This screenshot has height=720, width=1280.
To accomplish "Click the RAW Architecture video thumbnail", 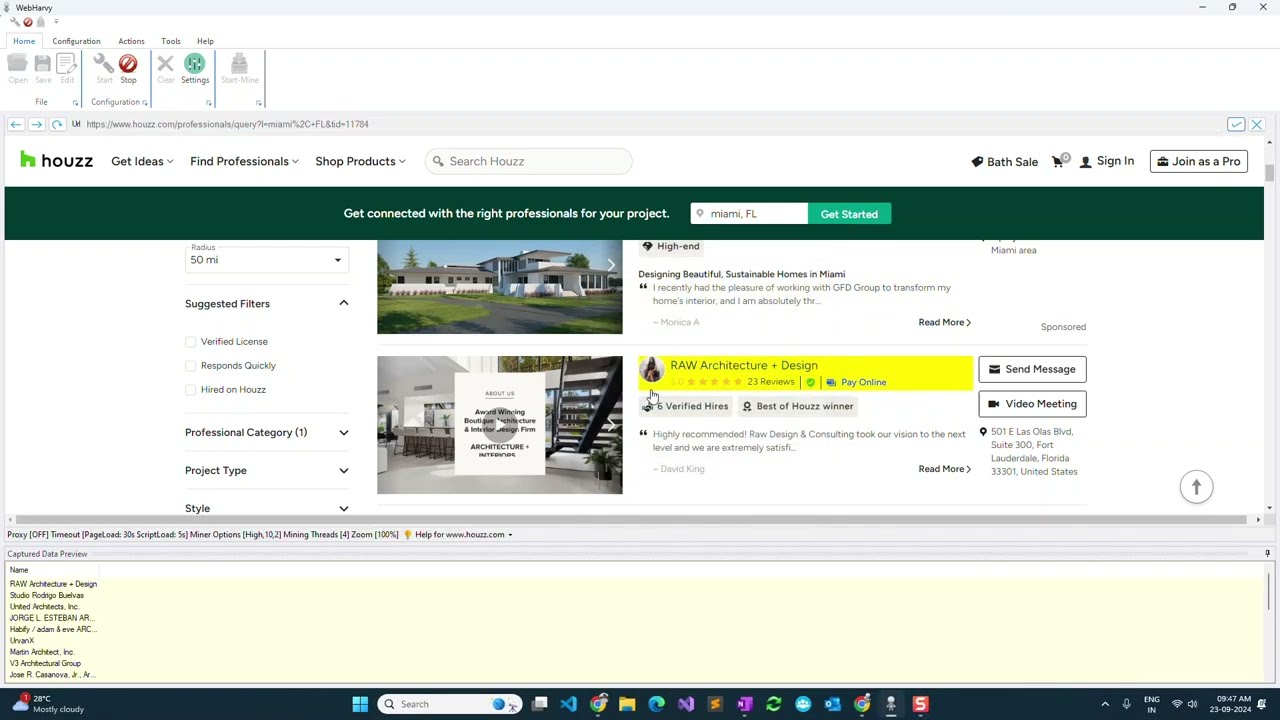I will 499,425.
